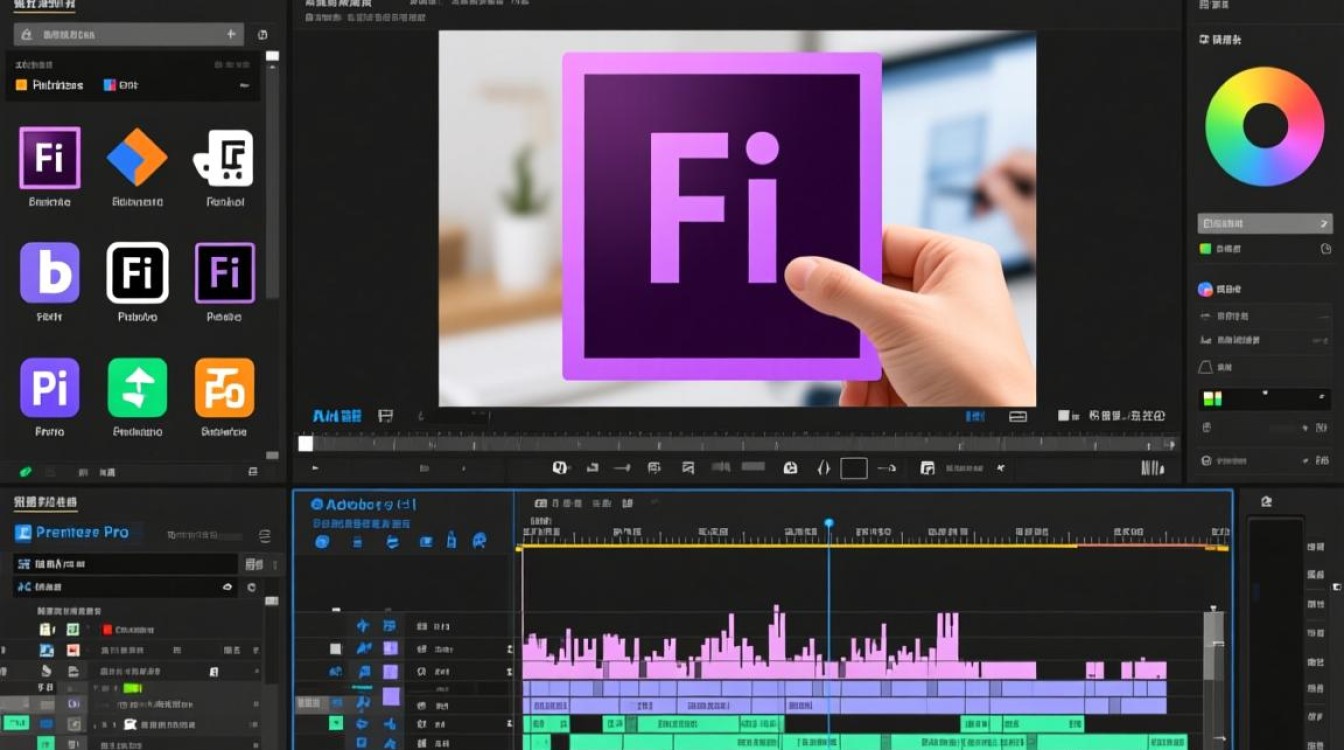Viewport: 1344px width, 750px height.
Task: Click the small green square under the gray dropdown
Action: click(x=1205, y=249)
